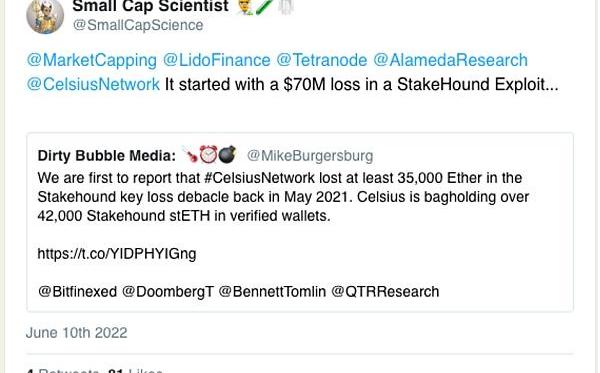
Task: Click the alarm clock emoji icon
Action: [209, 155]
